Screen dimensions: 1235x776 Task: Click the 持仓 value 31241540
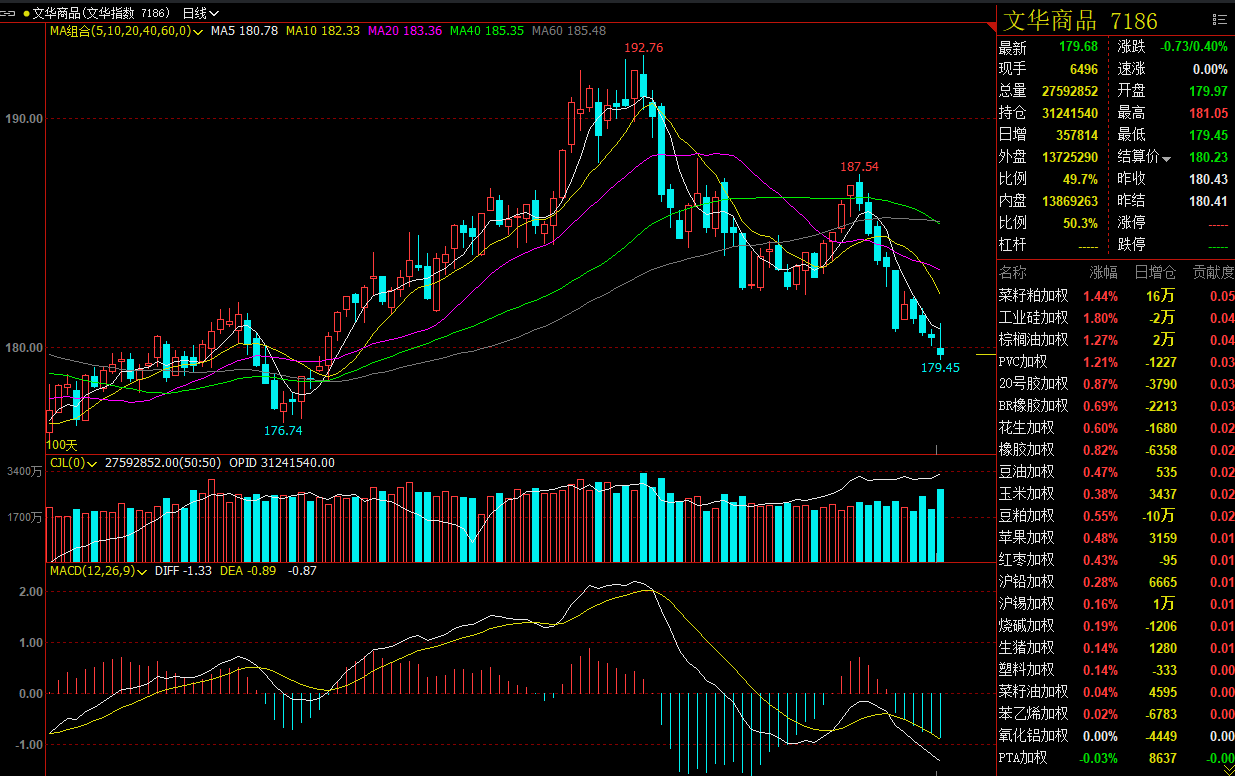(x=1070, y=113)
